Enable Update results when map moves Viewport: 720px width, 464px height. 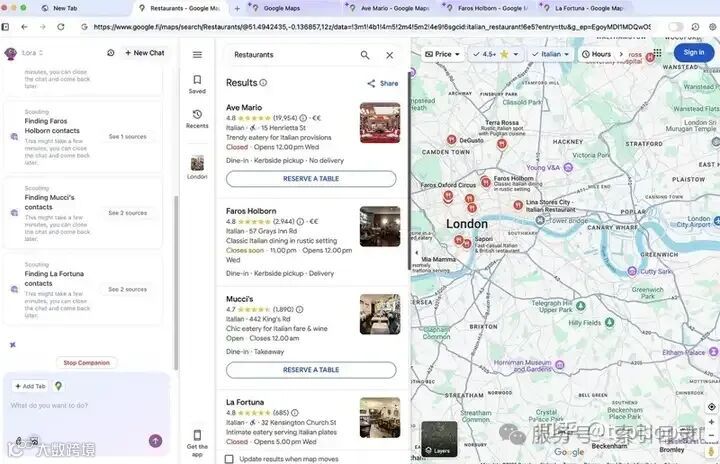(x=229, y=458)
